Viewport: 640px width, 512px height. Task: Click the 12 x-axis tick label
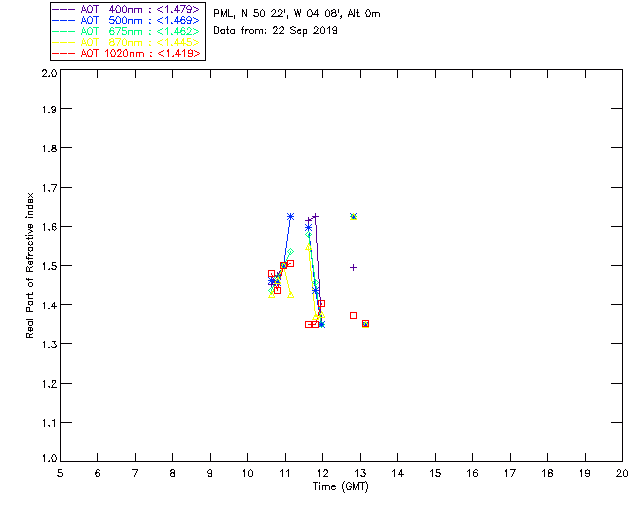[322, 473]
